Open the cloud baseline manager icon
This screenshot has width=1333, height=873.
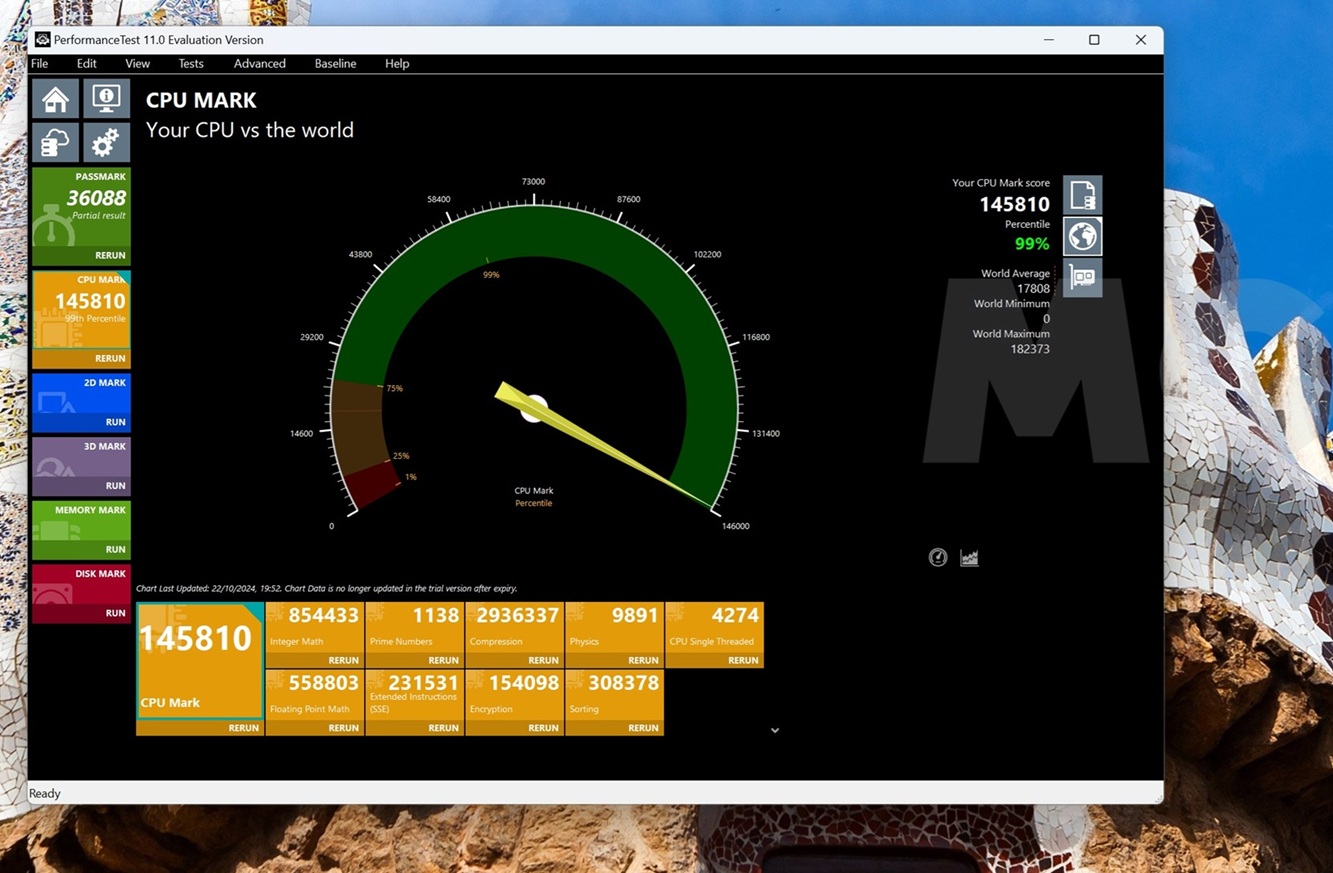55,143
